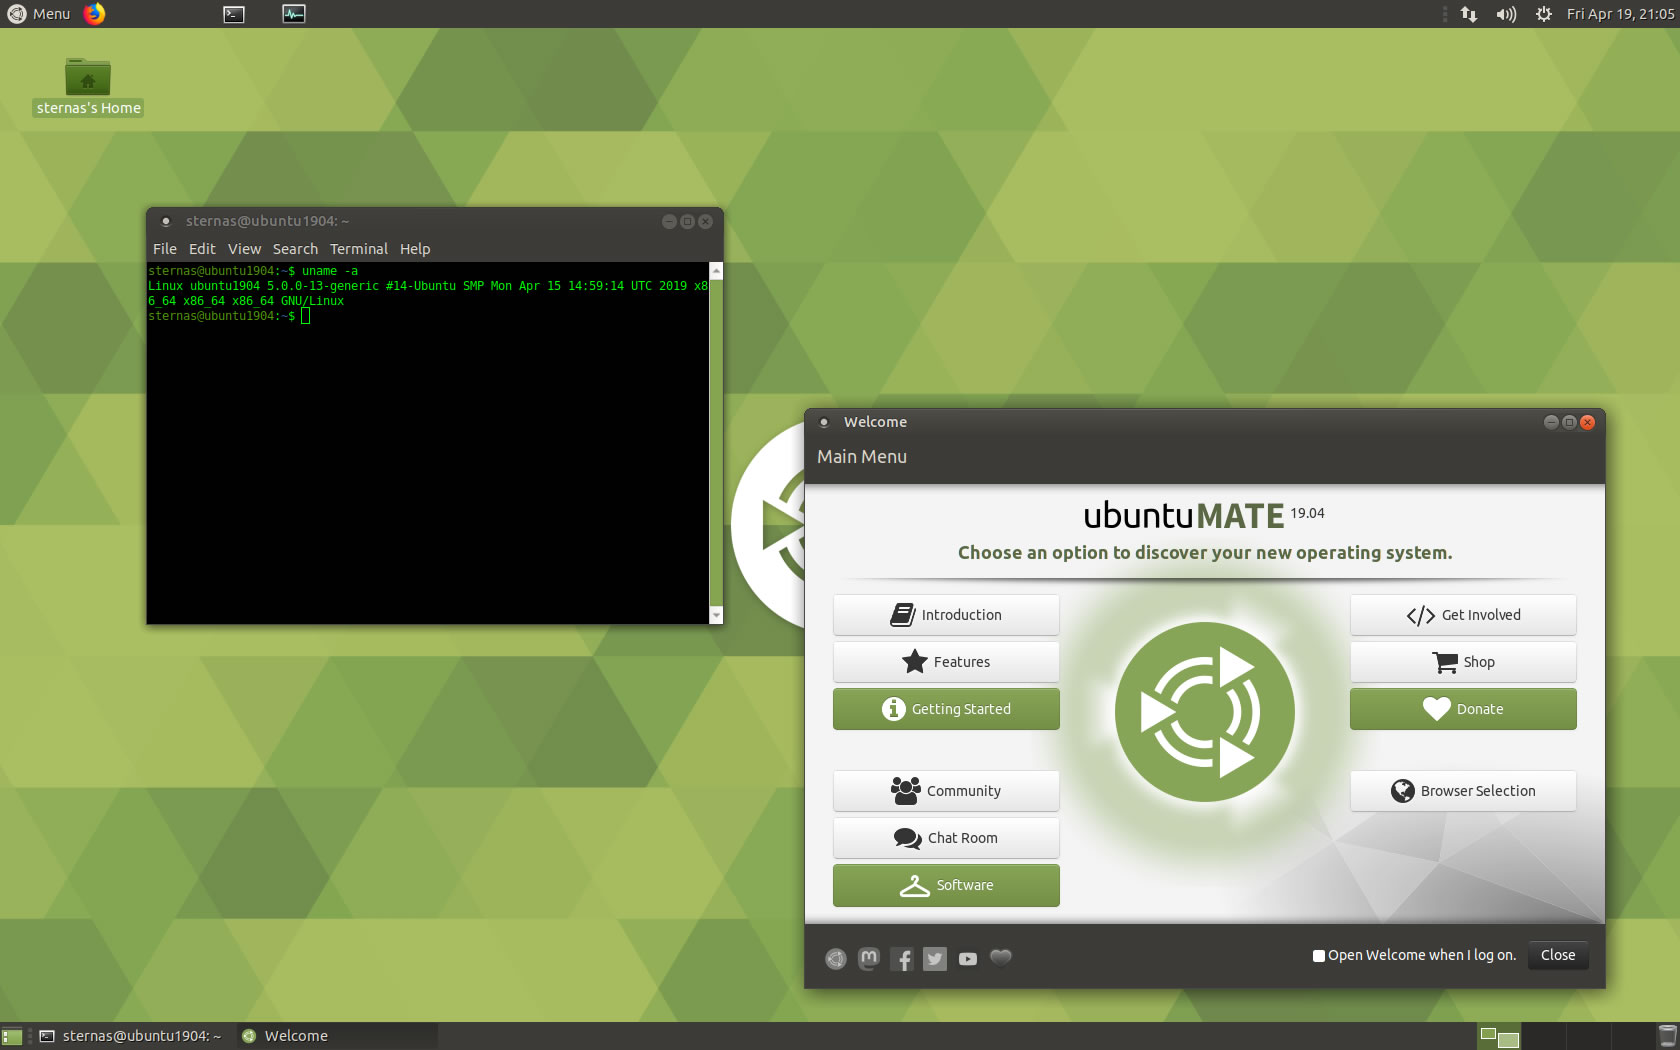The image size is (1680, 1050).
Task: Click the Welcome window menu icon in titlebar
Action: tap(824, 422)
